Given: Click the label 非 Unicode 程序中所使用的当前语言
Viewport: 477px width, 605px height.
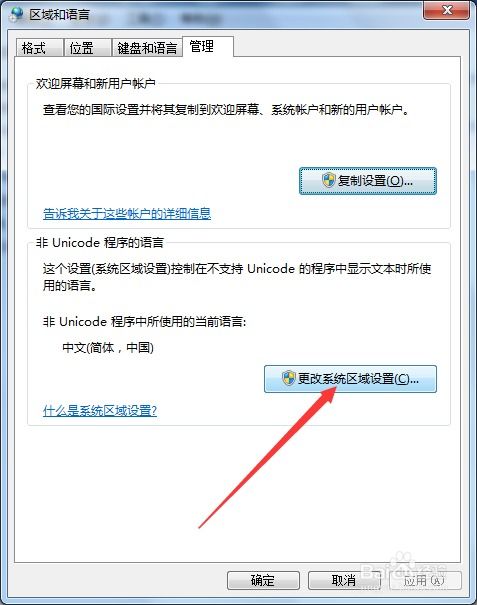Looking at the screenshot, I should tap(144, 321).
